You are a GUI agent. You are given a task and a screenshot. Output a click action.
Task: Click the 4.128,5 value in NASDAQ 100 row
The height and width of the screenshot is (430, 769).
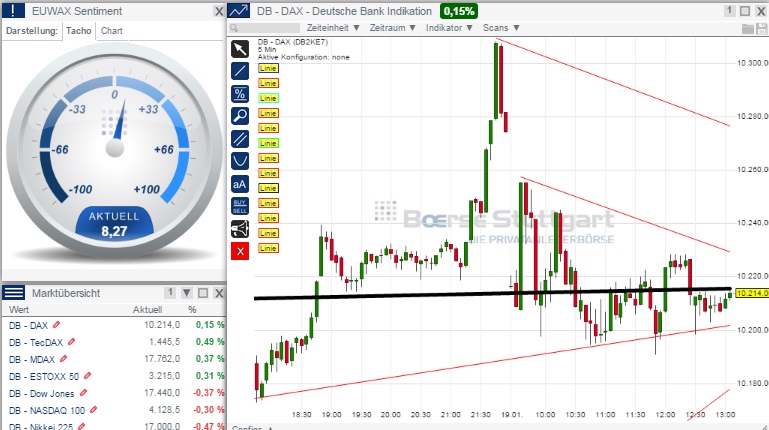[164, 409]
